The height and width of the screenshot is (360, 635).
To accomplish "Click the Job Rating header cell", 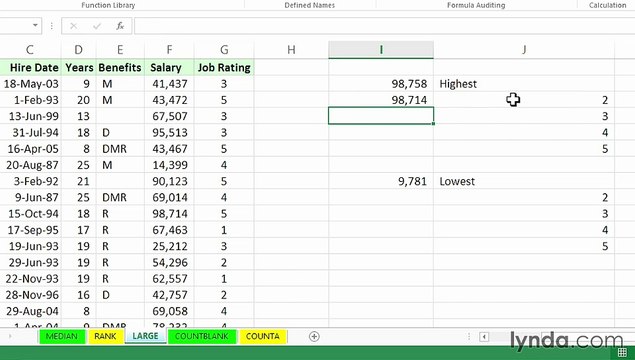I will coord(224,68).
